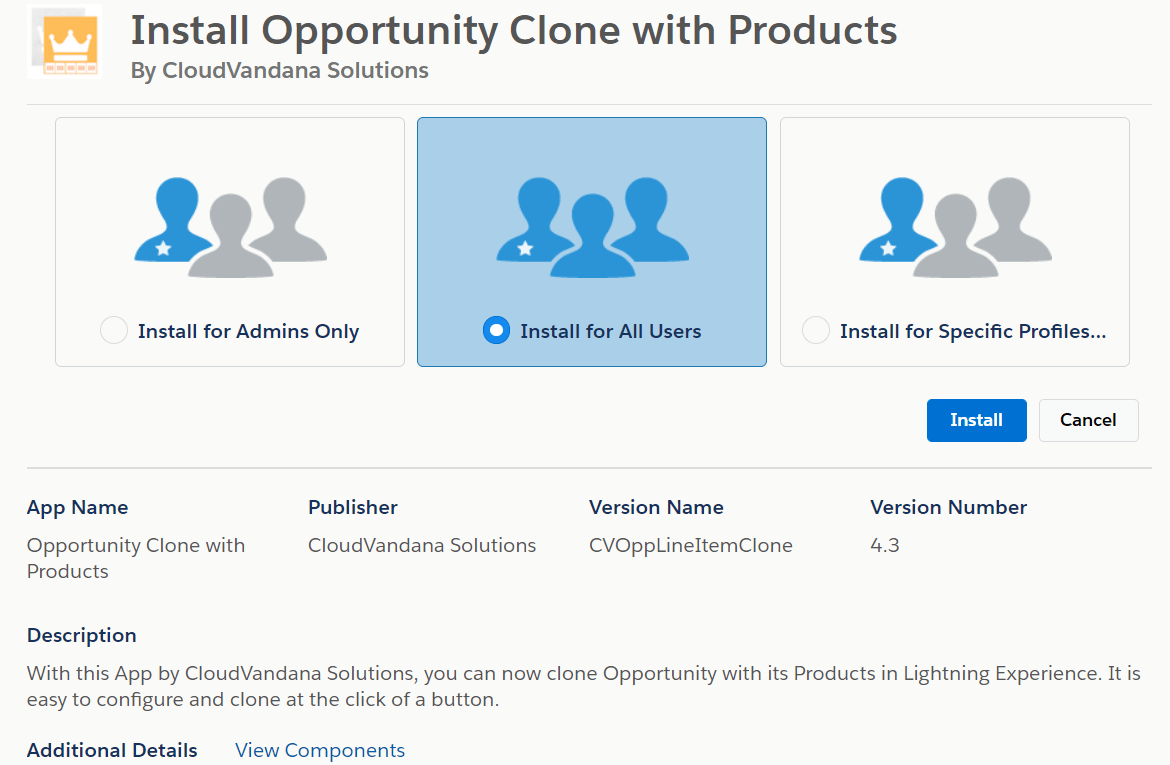Viewport: 1170px width, 765px height.
Task: Click the Version Name heading
Action: tap(657, 508)
